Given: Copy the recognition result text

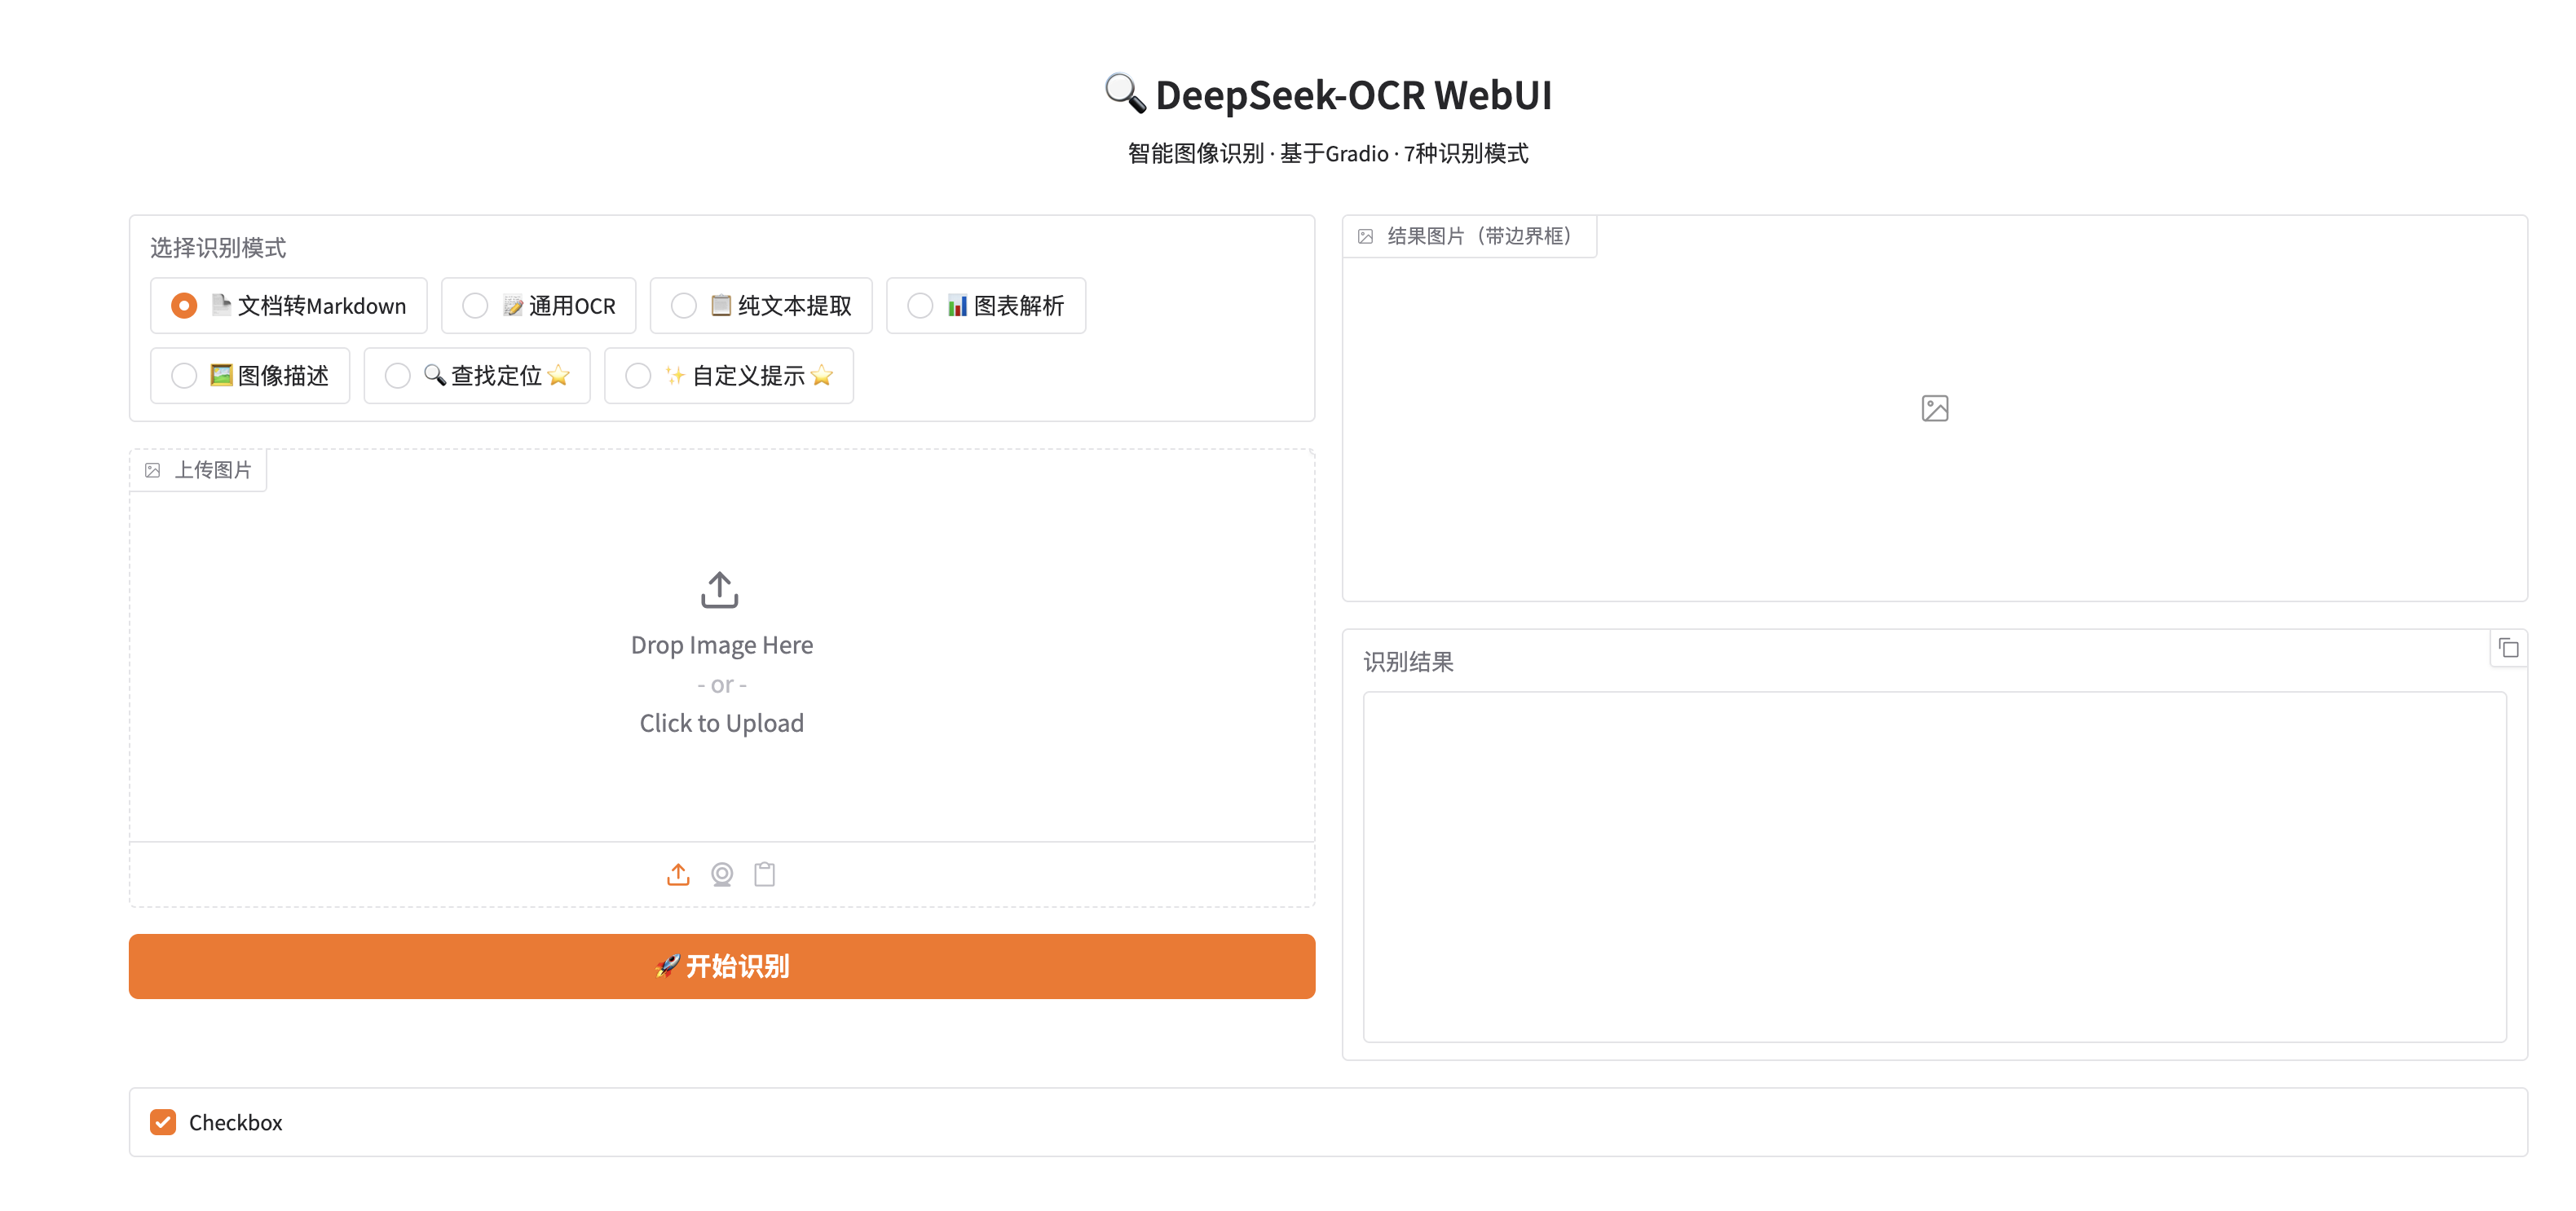Looking at the screenshot, I should [2508, 648].
